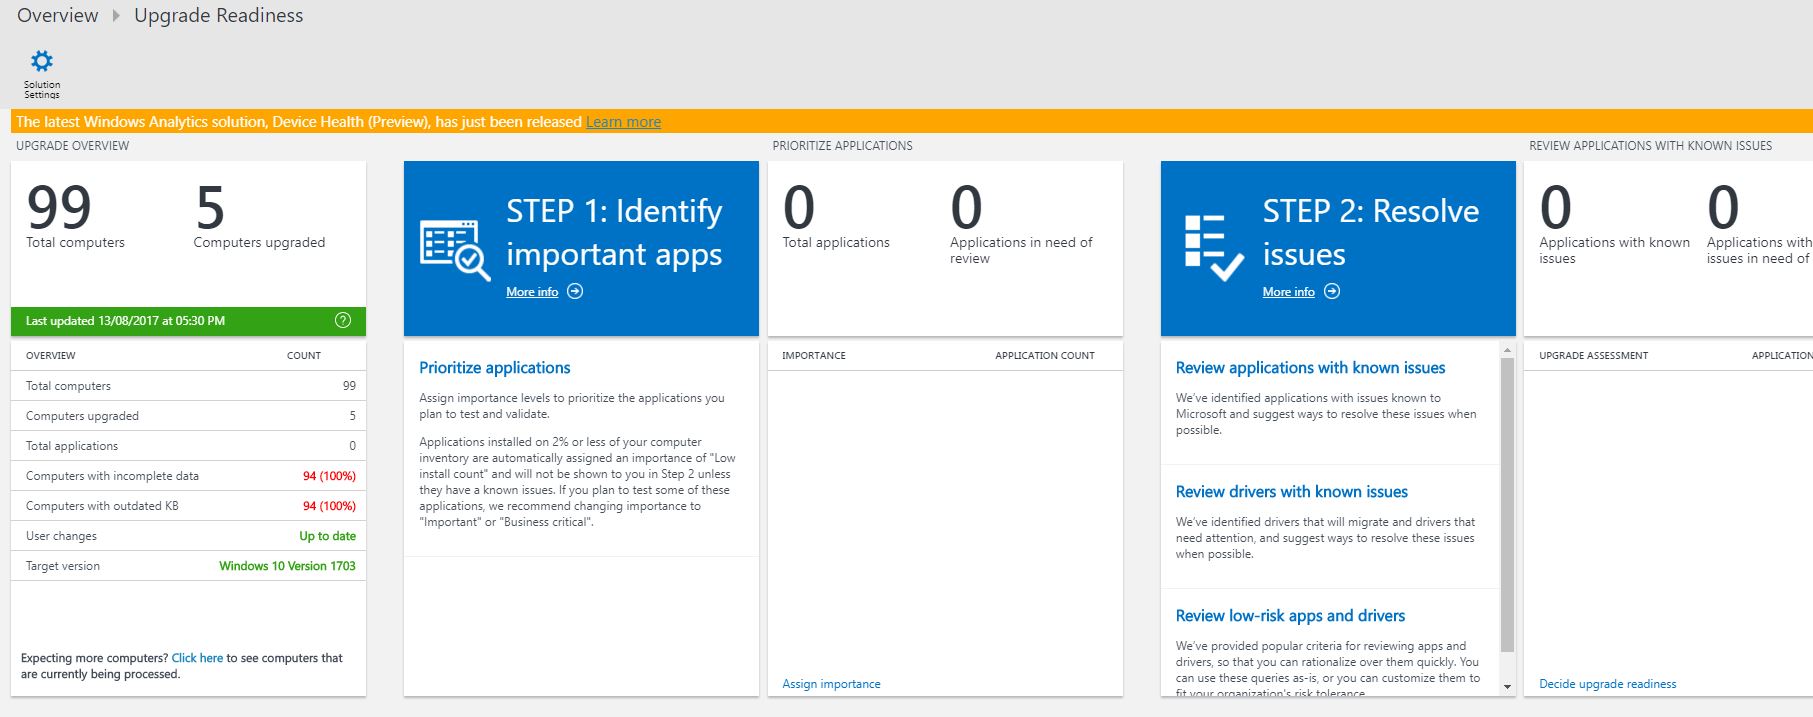Click the Assign importance link

tap(832, 684)
